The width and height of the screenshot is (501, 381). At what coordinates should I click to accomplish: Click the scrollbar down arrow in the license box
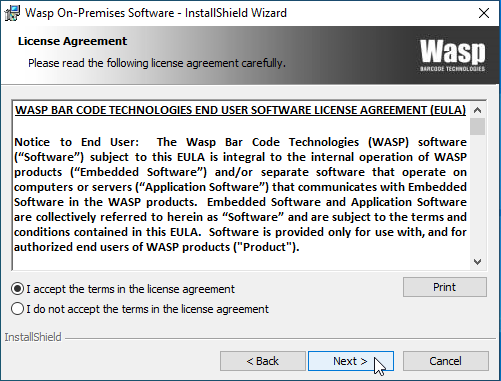[477, 262]
